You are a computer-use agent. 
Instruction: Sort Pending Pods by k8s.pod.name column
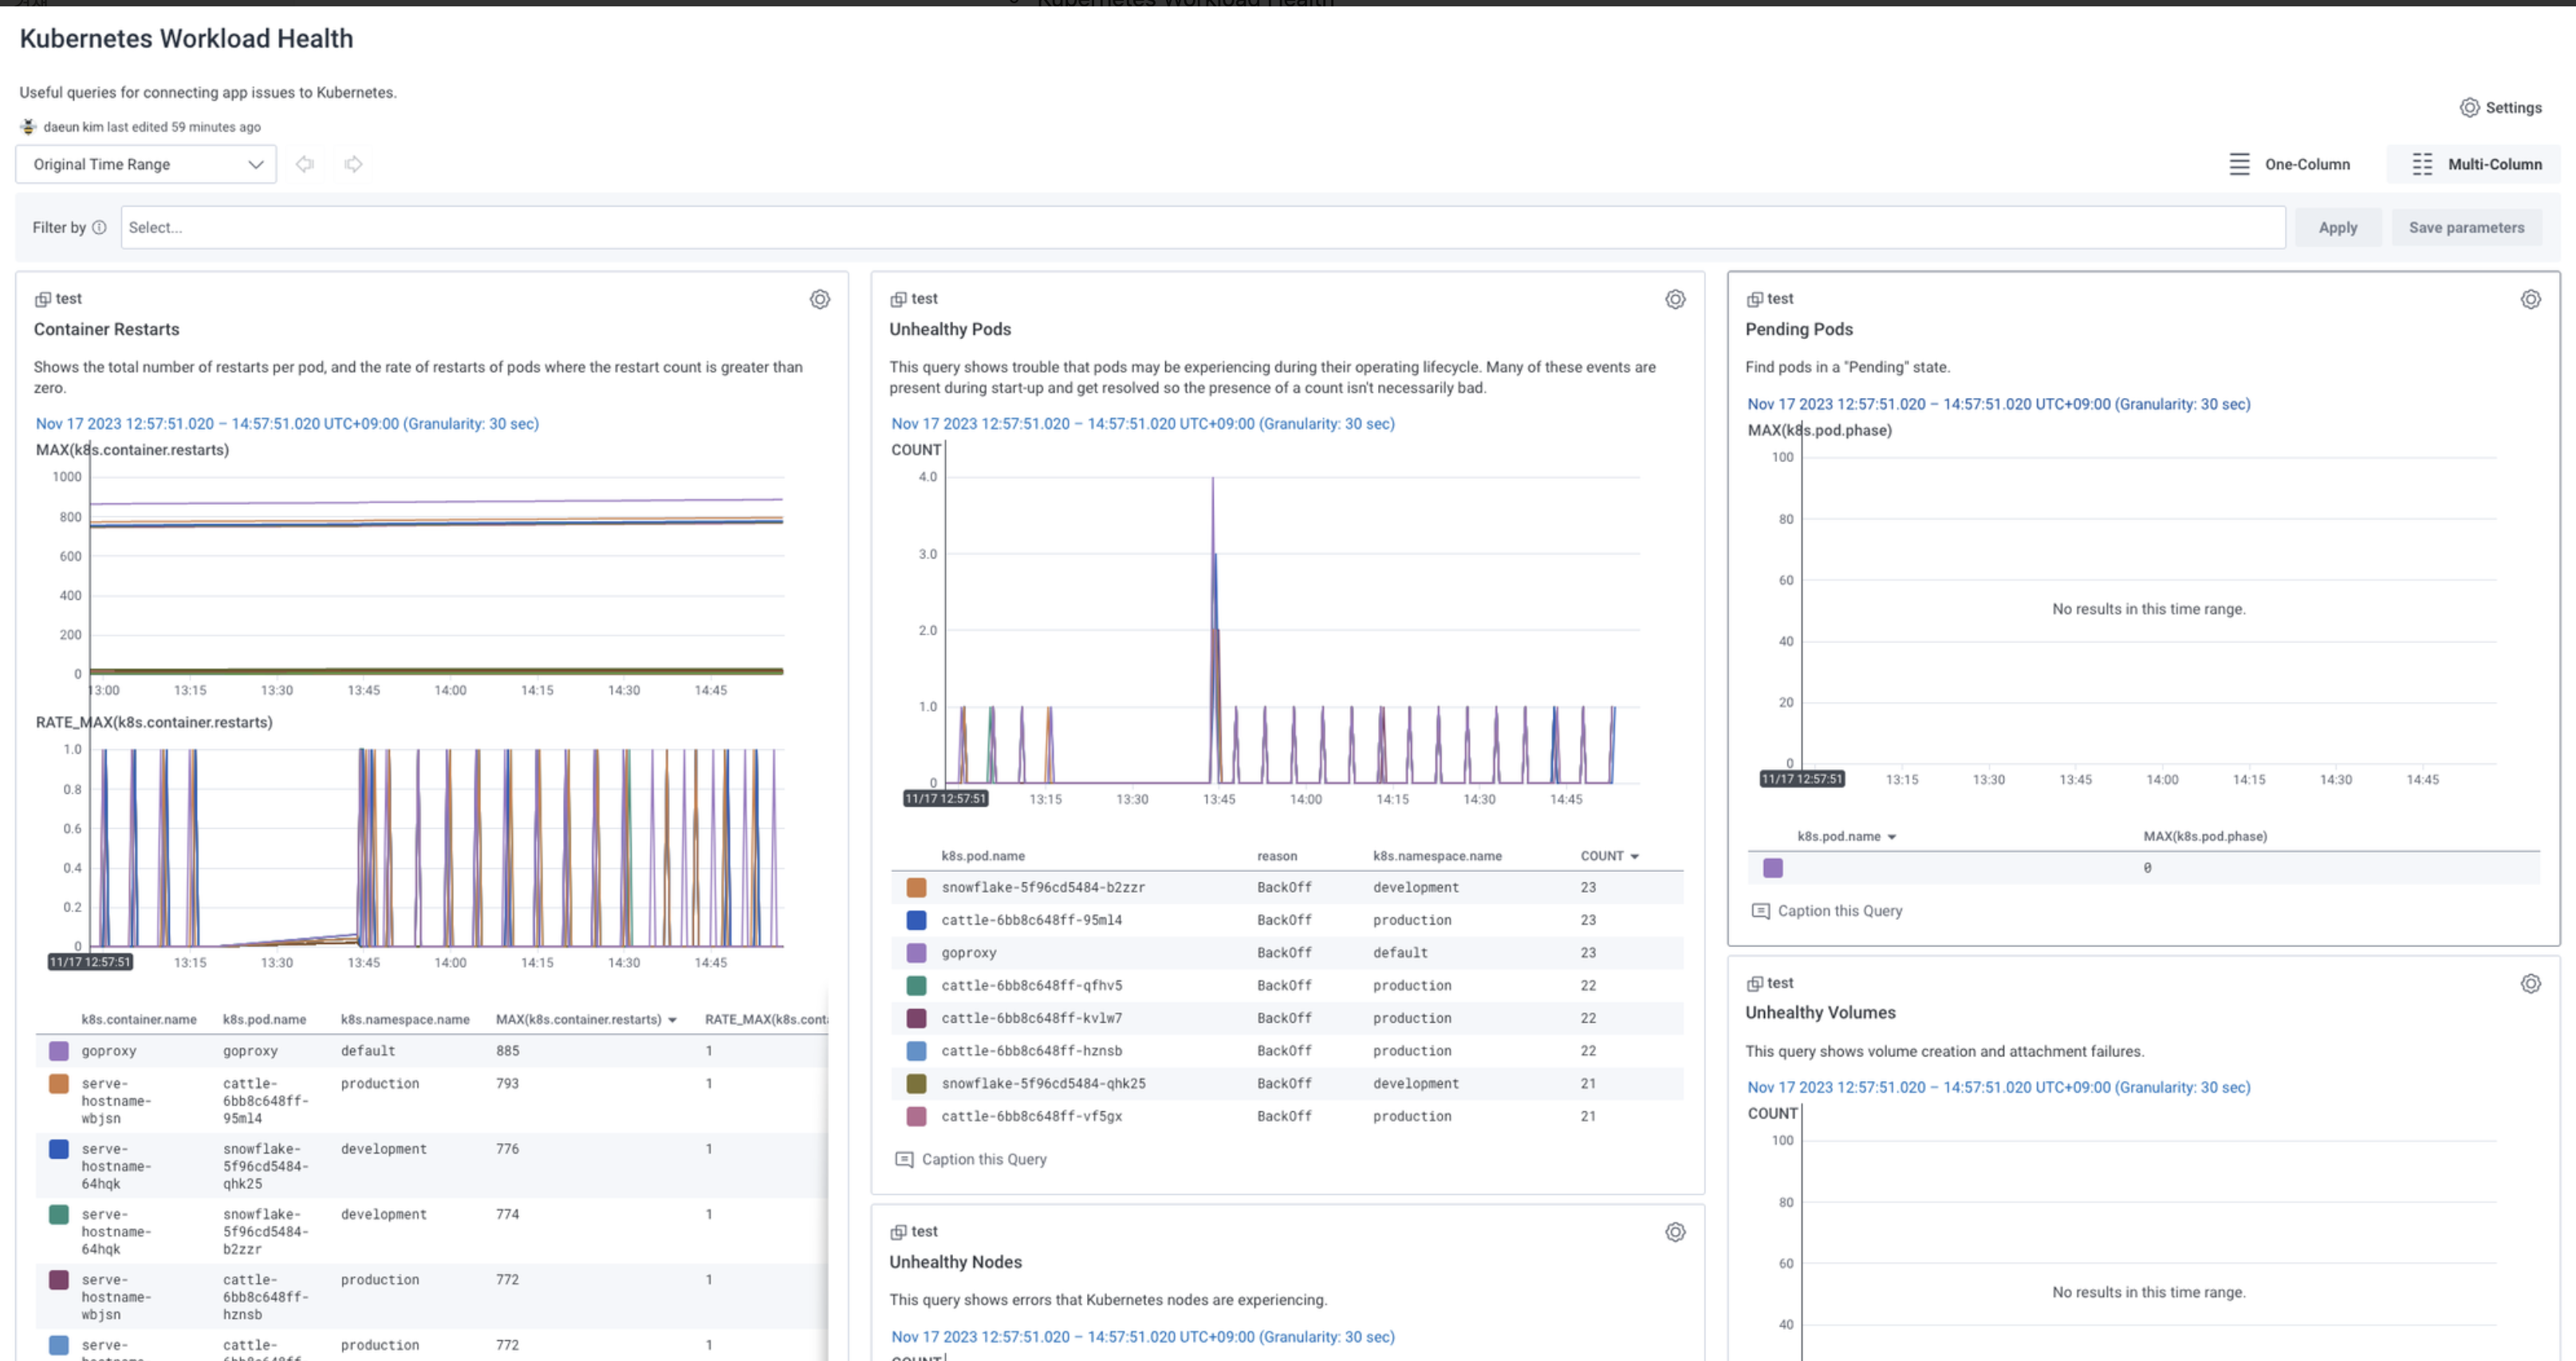click(x=1845, y=836)
